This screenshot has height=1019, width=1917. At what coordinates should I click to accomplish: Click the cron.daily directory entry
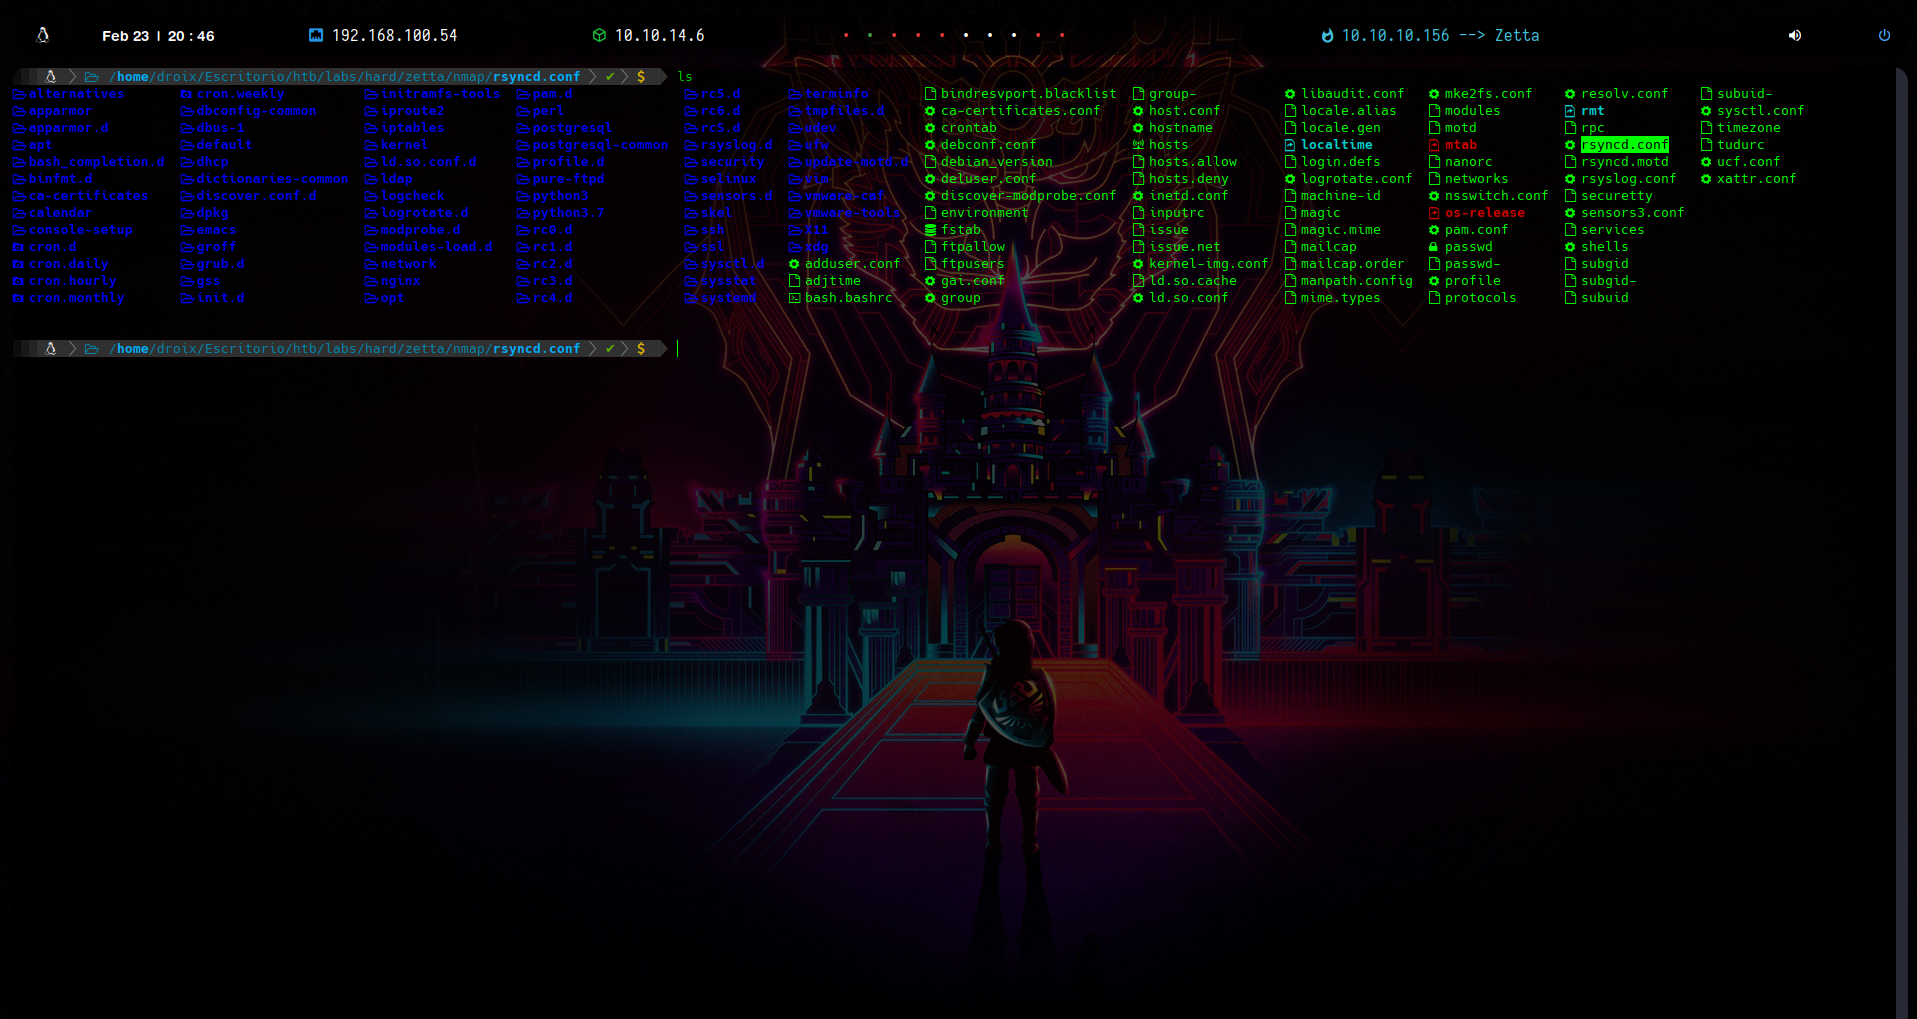point(68,264)
